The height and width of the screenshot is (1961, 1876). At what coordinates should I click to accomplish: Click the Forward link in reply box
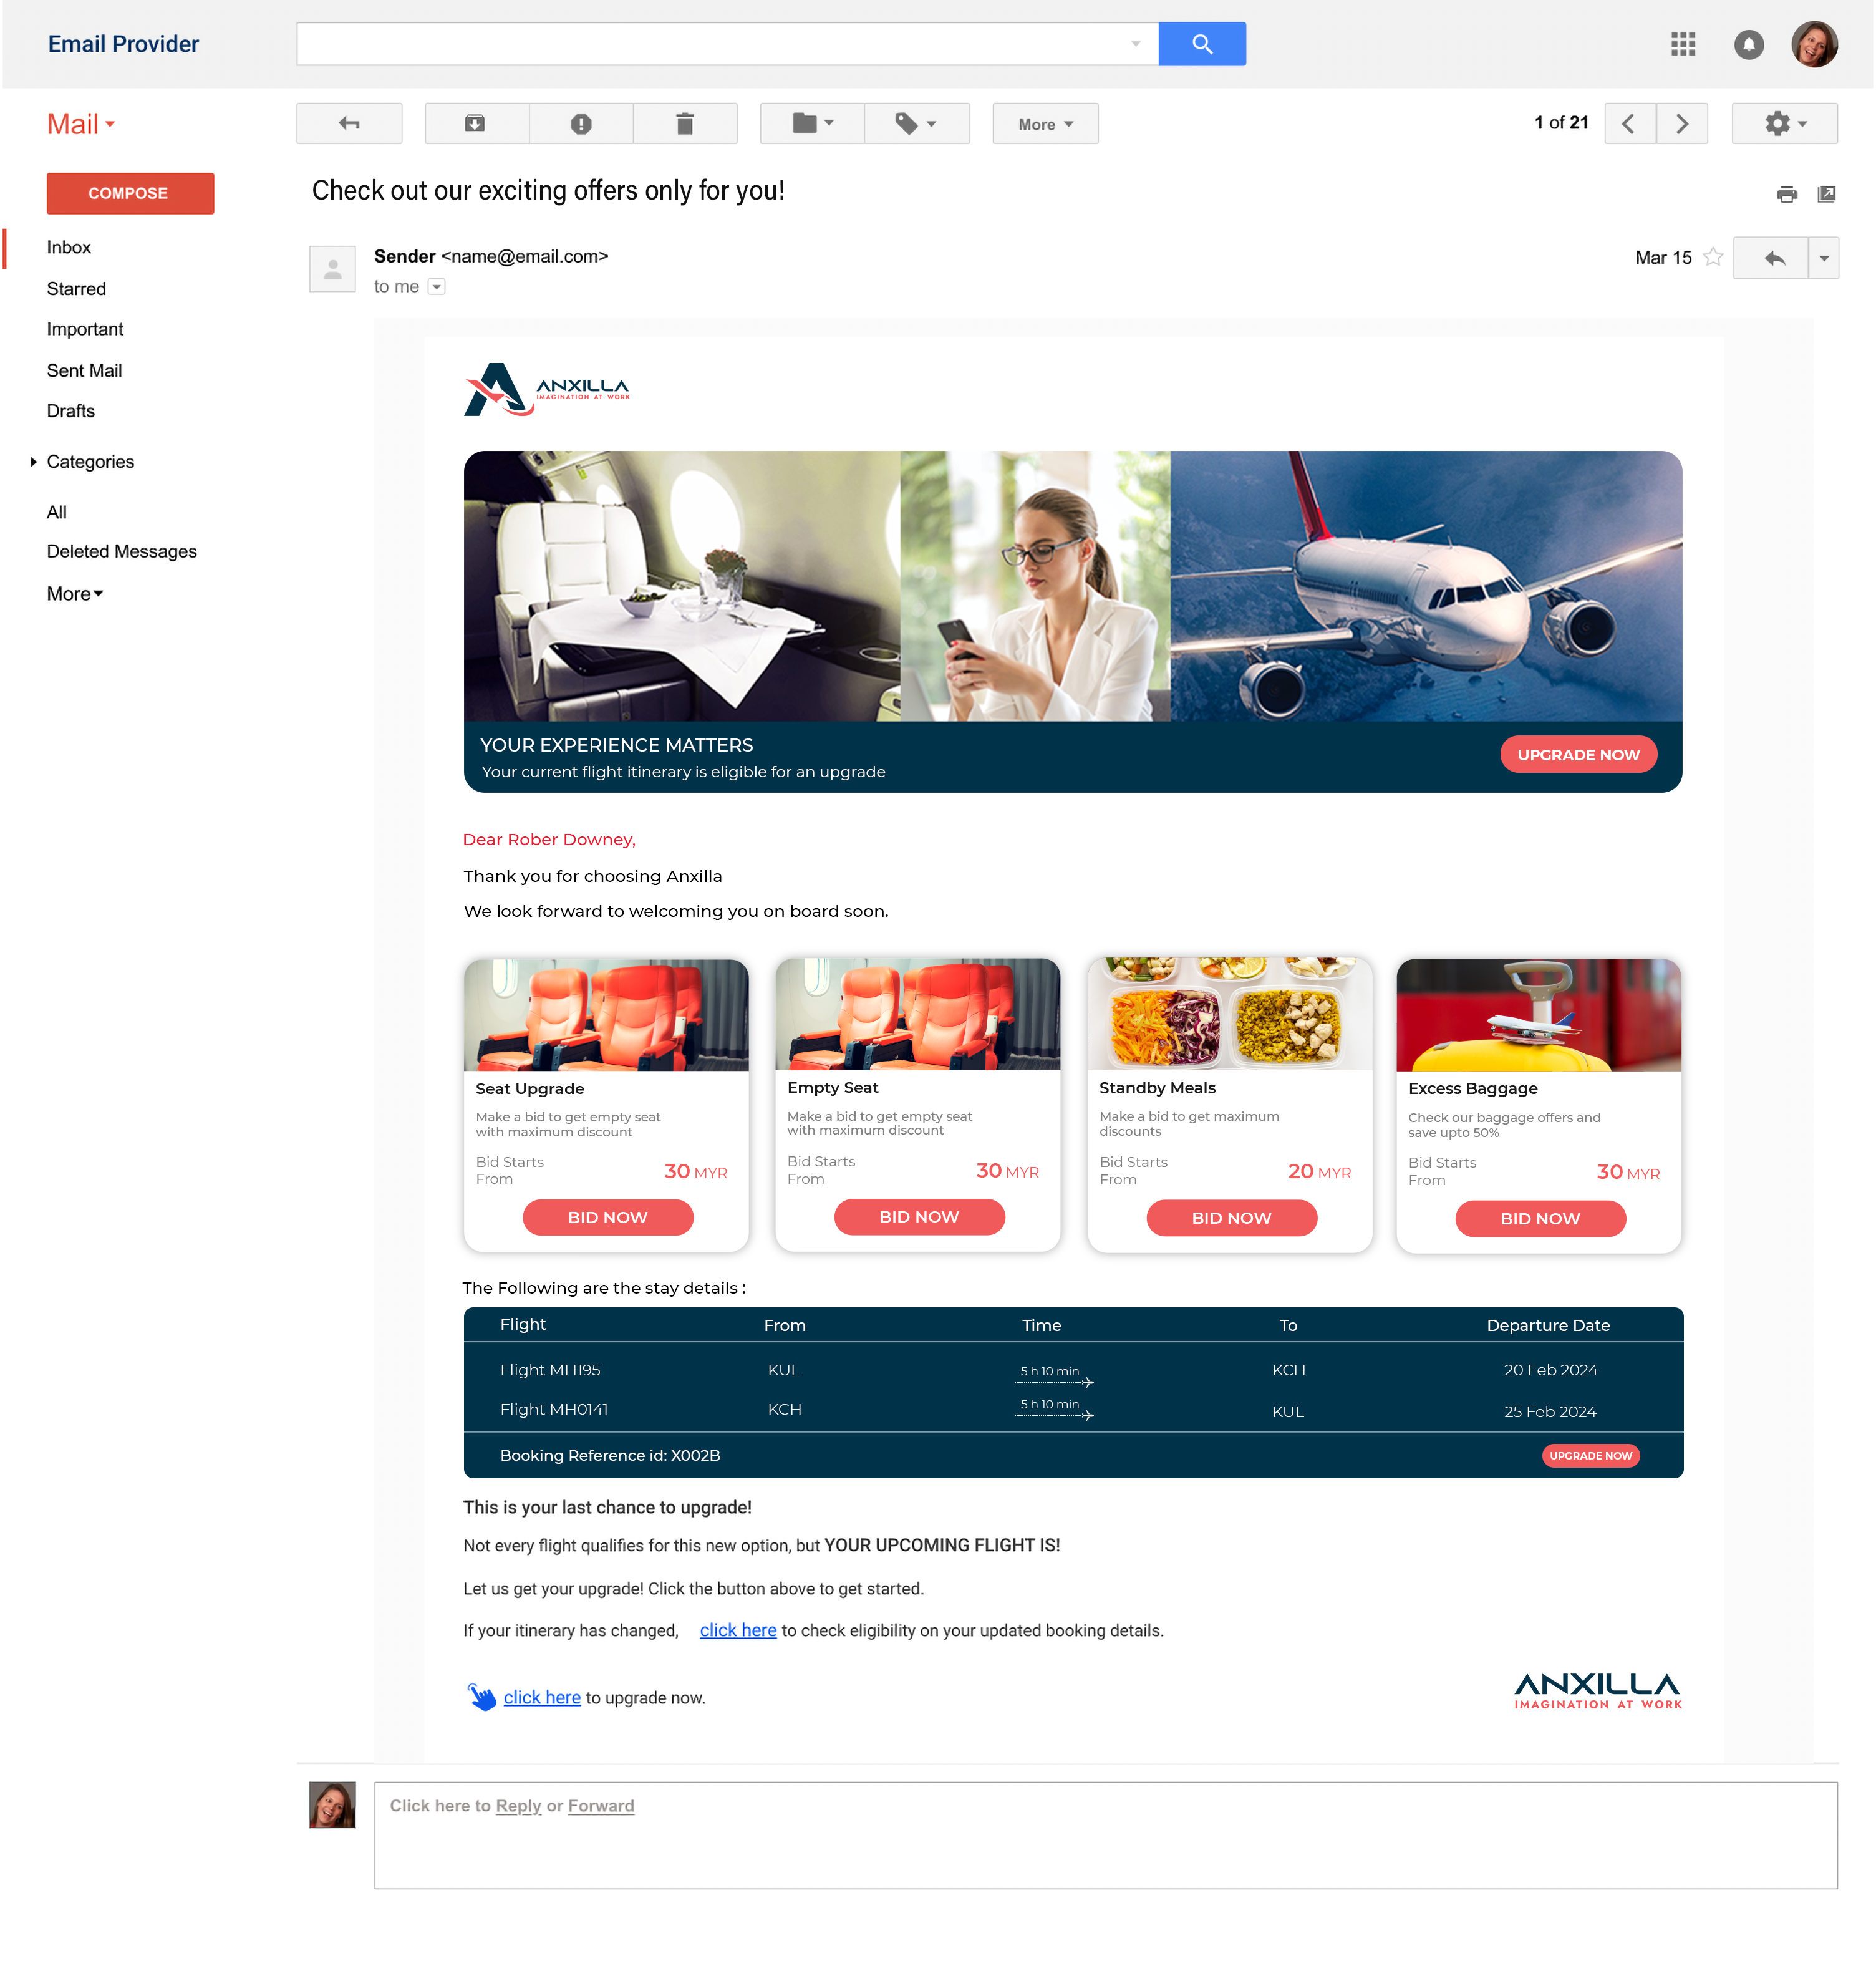(x=601, y=1805)
